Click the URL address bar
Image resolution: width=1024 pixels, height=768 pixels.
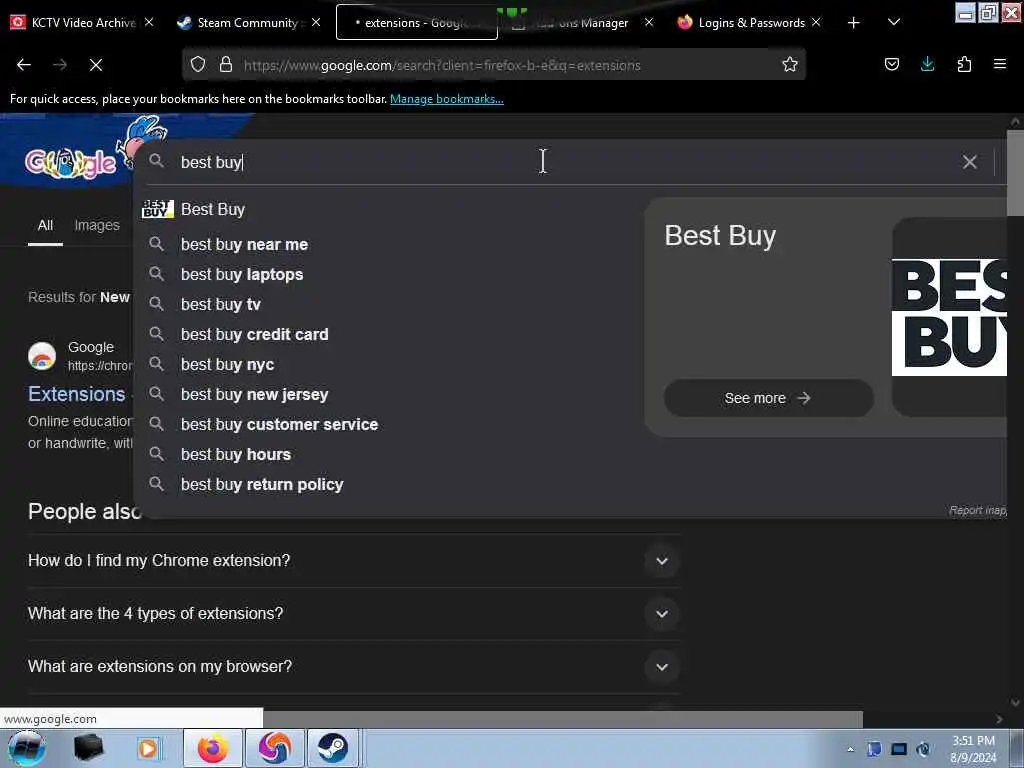point(494,65)
